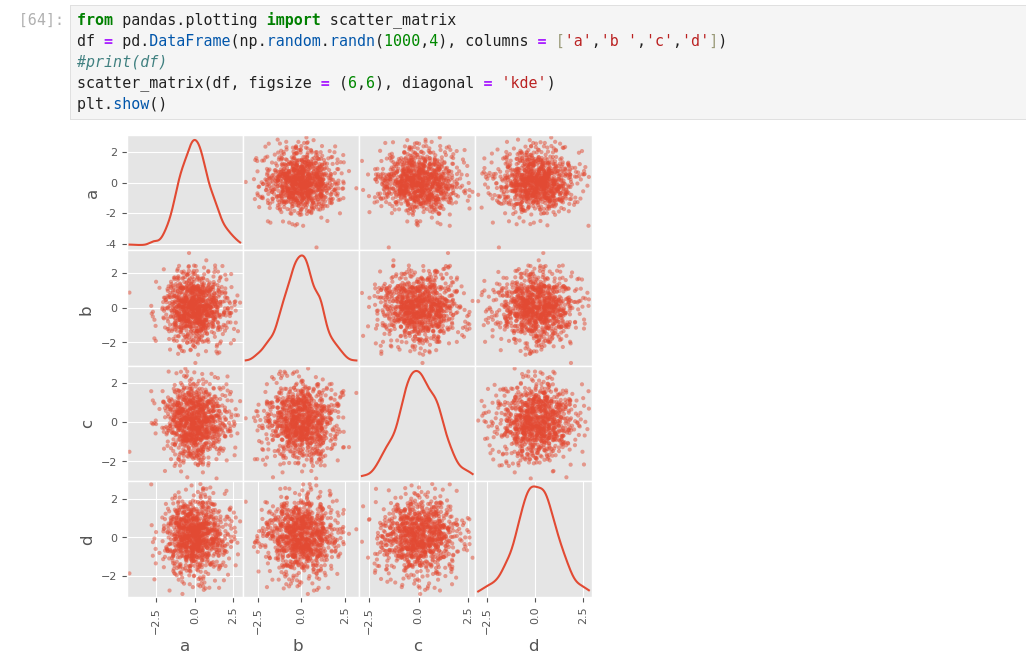Click the commented-out #print(df) line

click(x=121, y=62)
